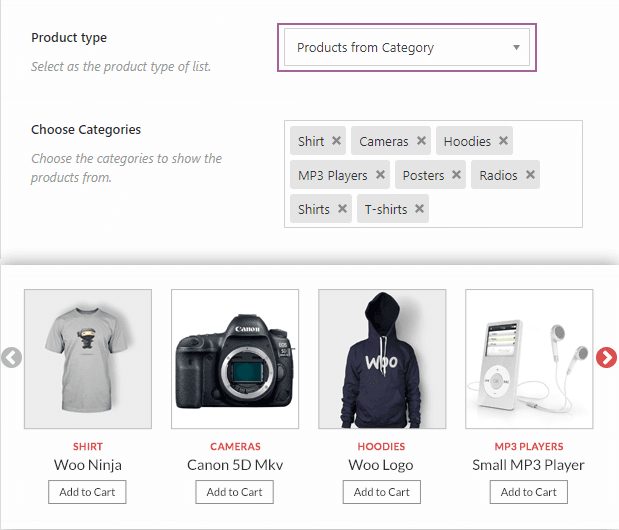Go to next carousel slide arrow
Screen dimensions: 619x530
pos(606,358)
